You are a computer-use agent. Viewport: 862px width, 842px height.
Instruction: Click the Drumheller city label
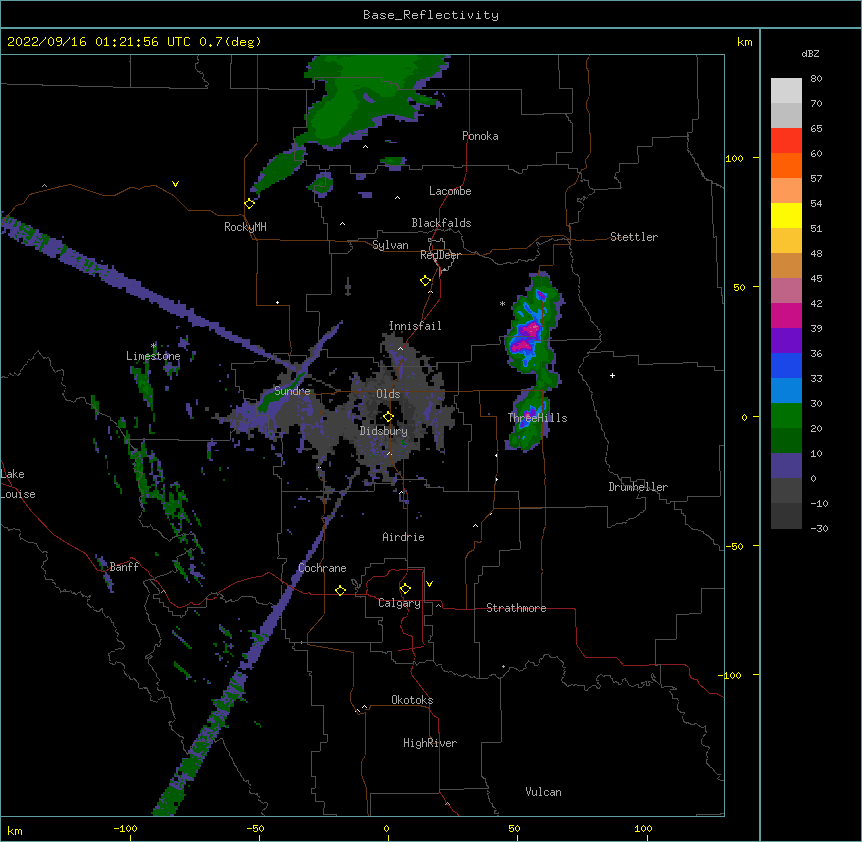coord(638,487)
